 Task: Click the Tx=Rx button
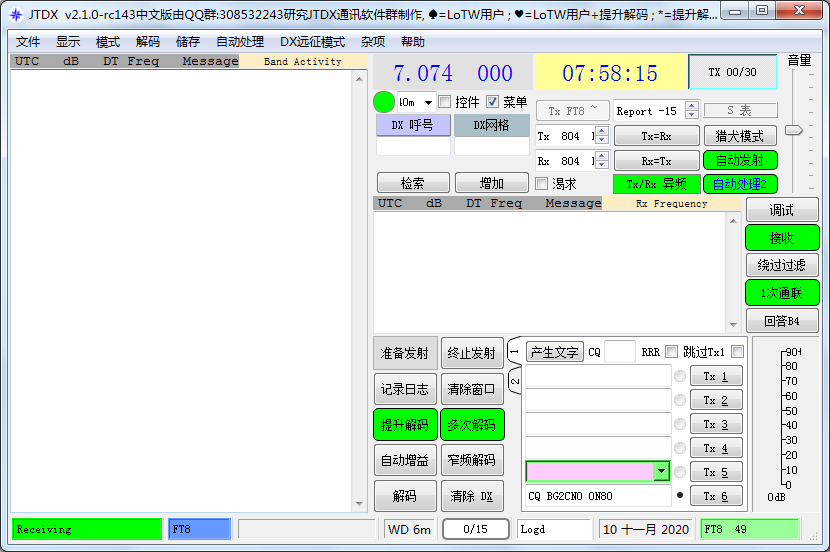point(657,136)
